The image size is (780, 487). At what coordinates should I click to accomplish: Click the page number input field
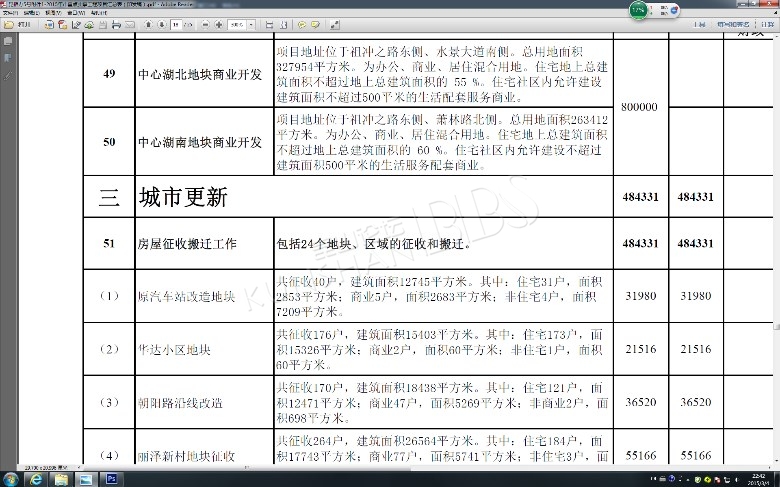point(176,24)
